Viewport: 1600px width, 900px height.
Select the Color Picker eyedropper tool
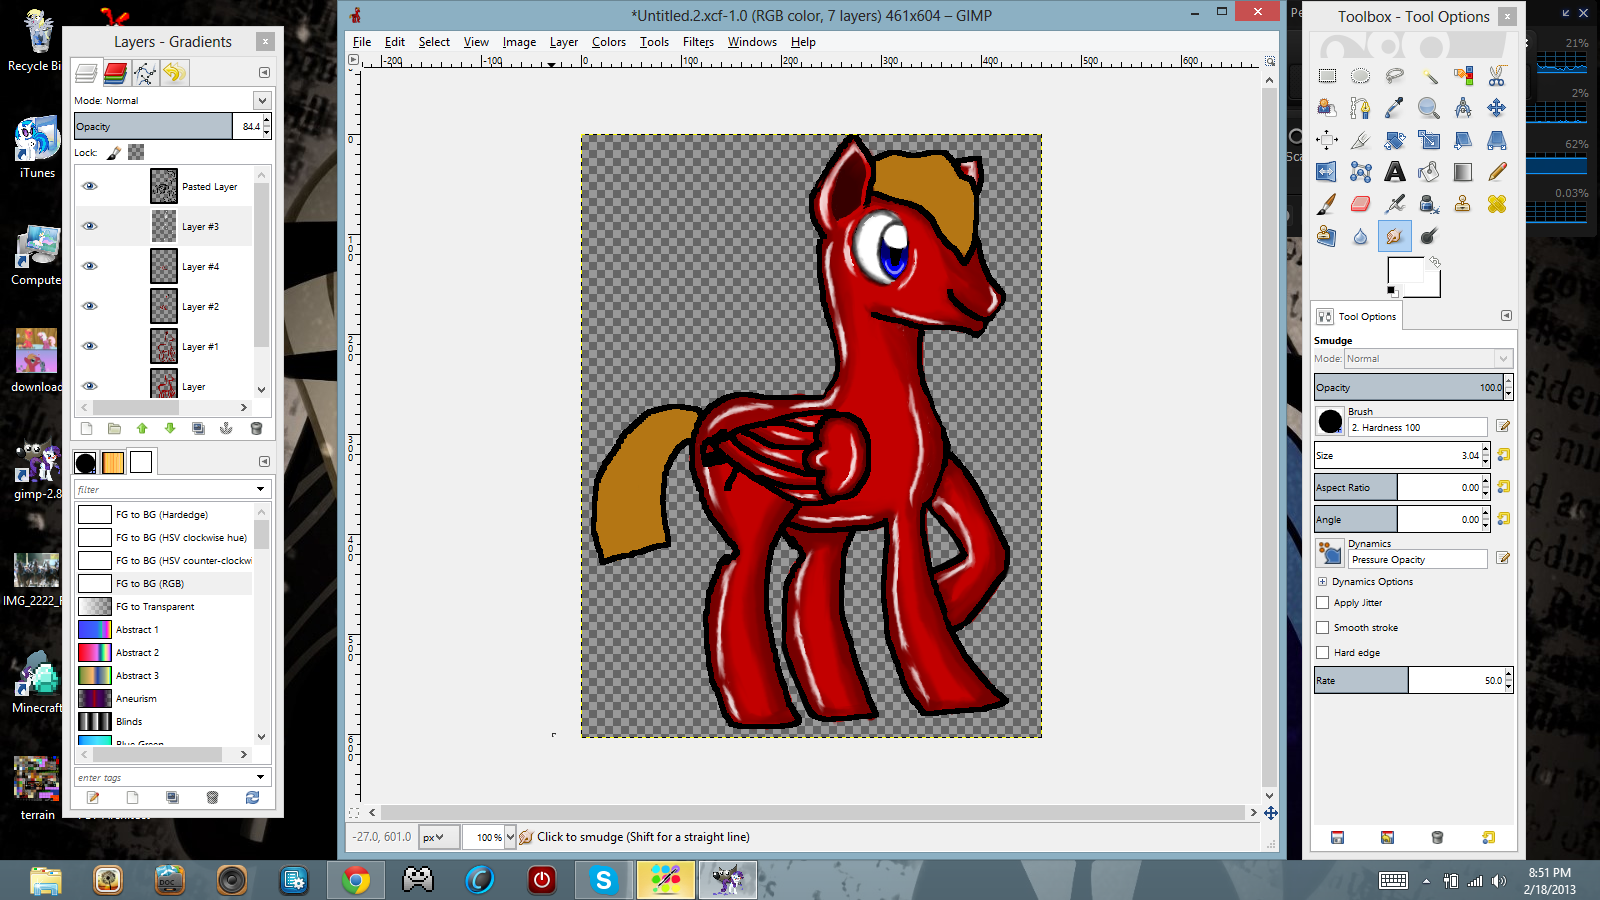click(x=1395, y=108)
